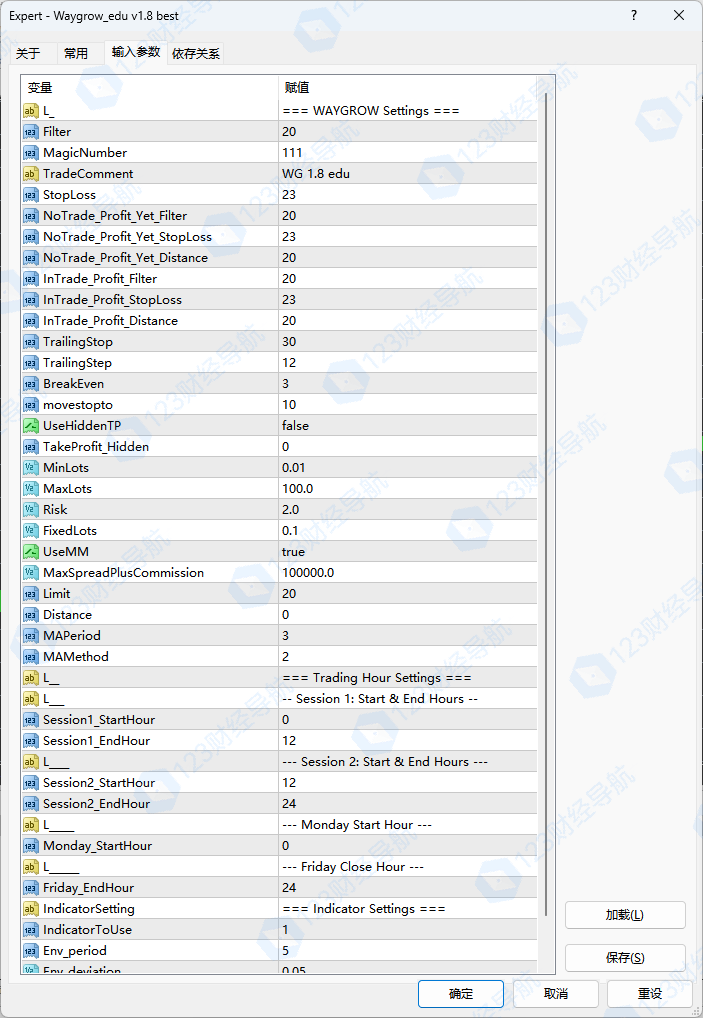This screenshot has height=1018, width=703.
Task: Click the icon next to TrailingStop
Action: (31, 341)
